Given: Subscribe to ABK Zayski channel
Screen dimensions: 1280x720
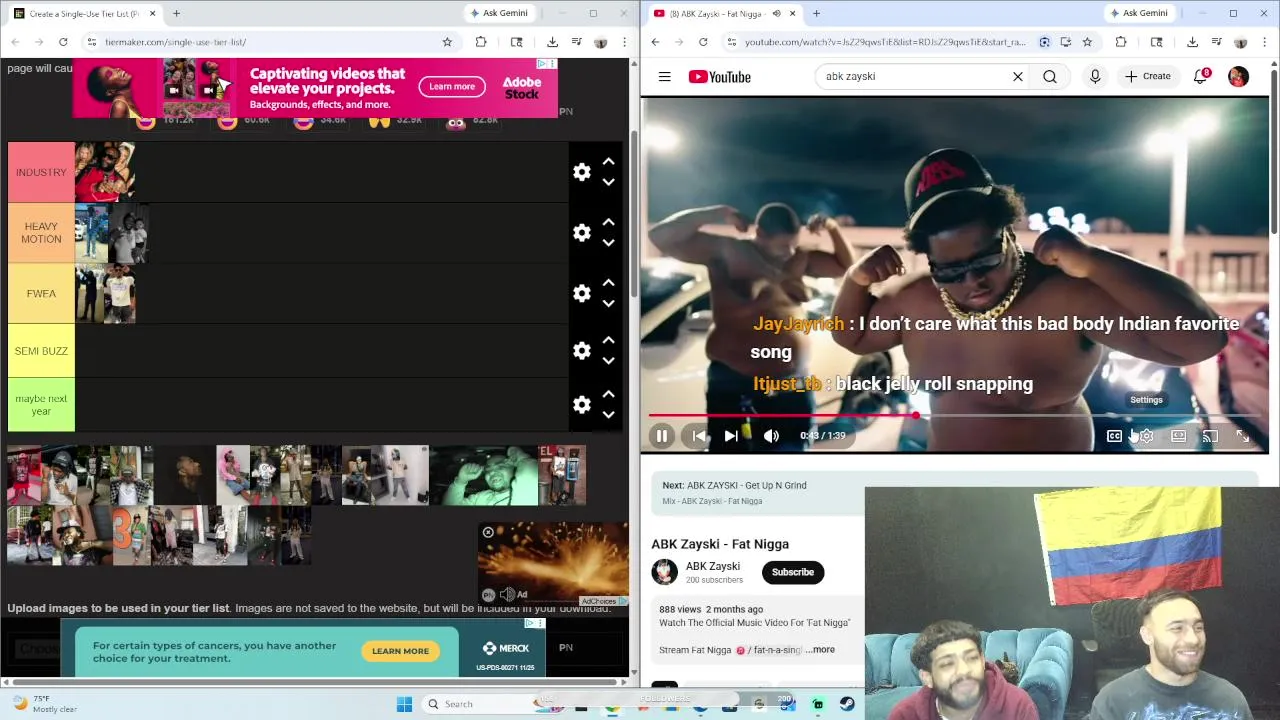Looking at the screenshot, I should (793, 572).
